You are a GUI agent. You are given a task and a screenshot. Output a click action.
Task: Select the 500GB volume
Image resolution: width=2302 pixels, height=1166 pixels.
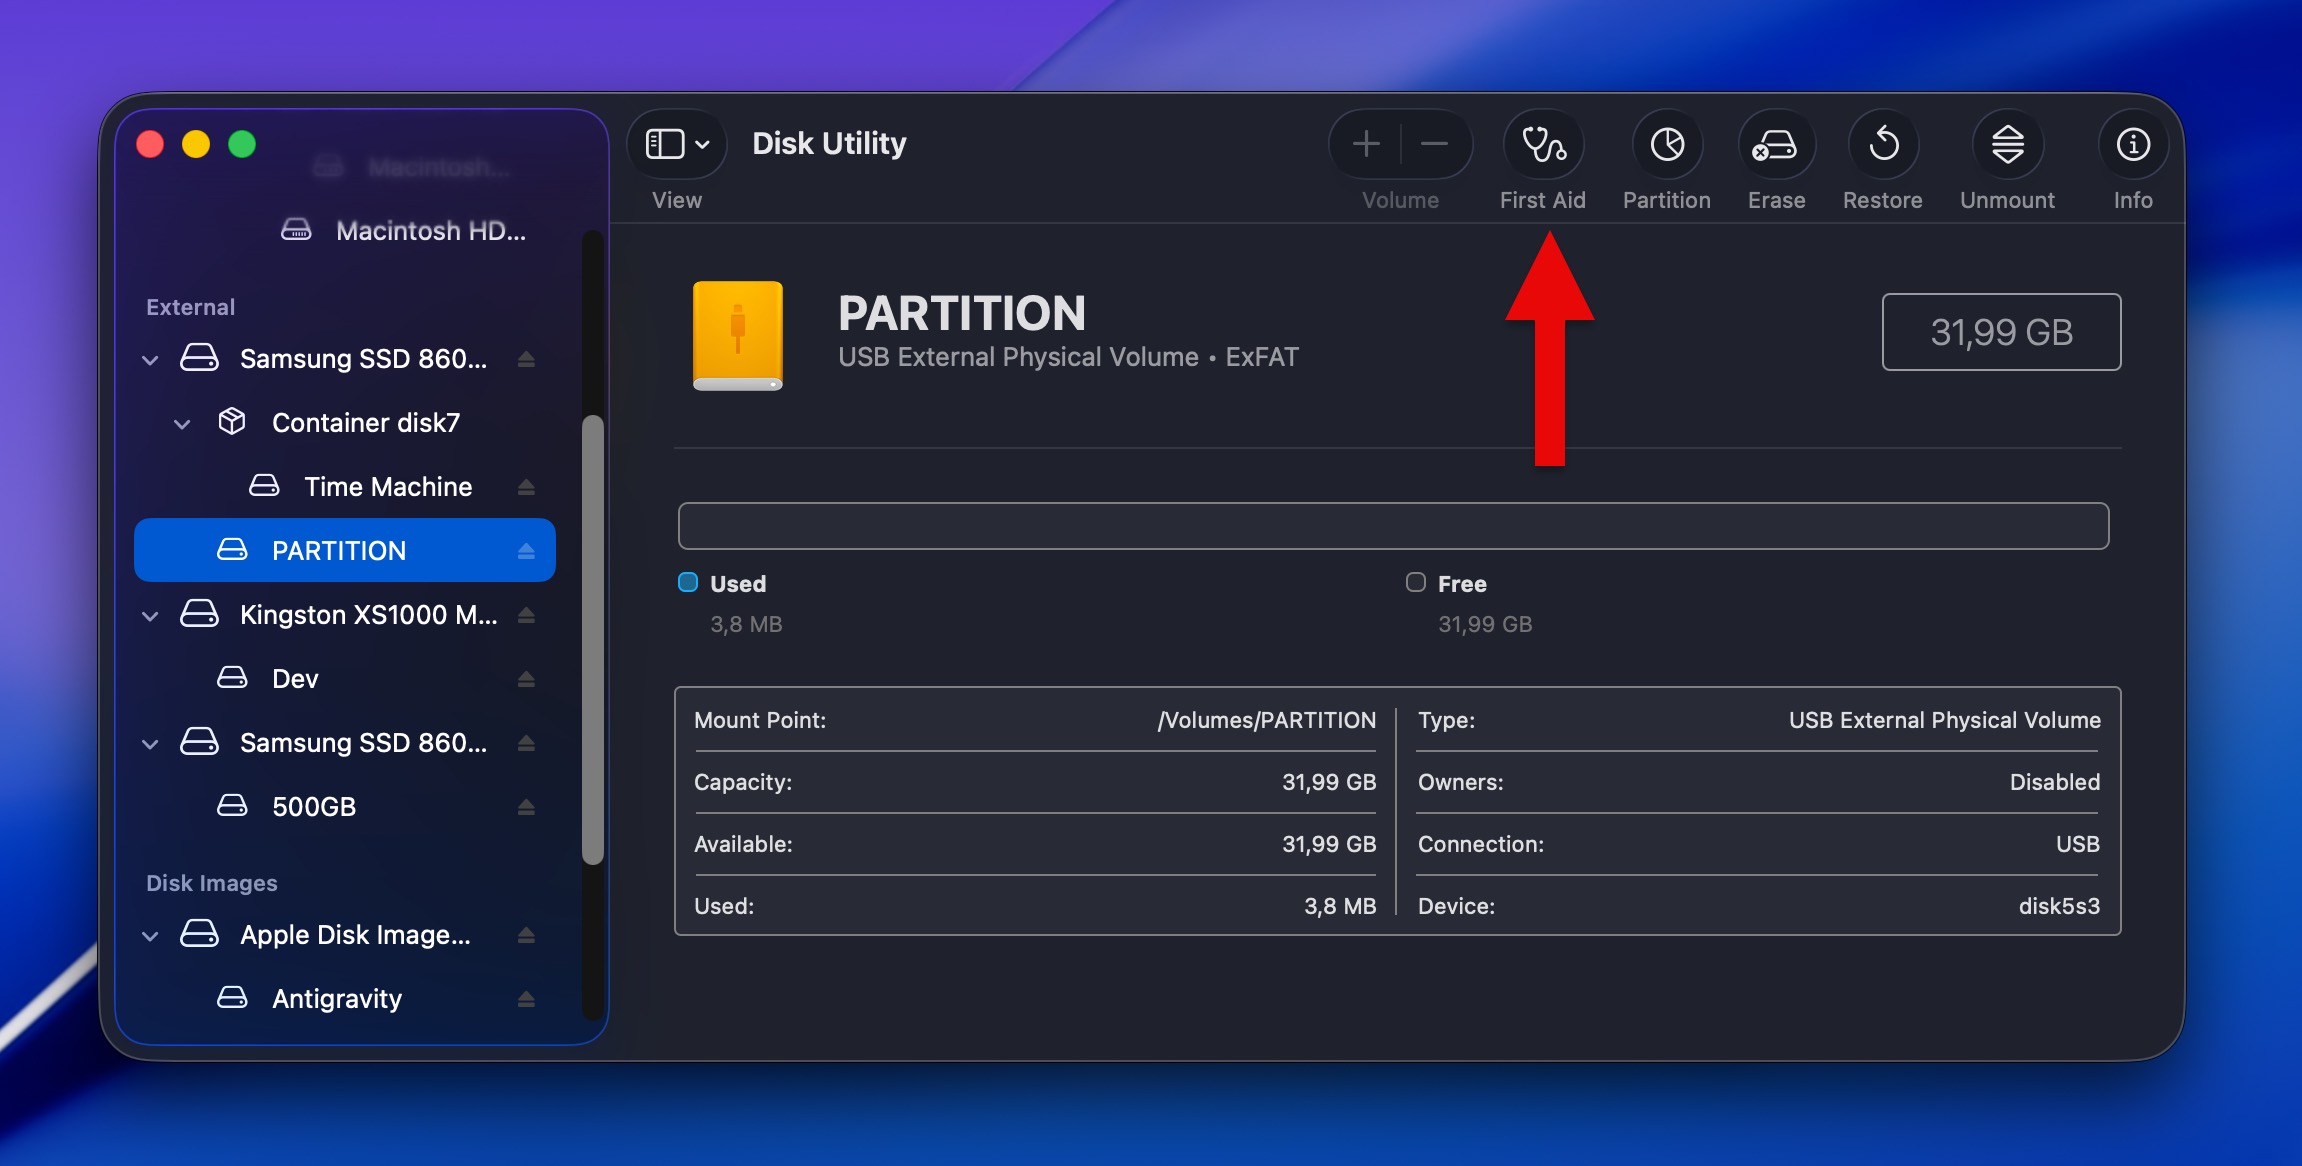pyautogui.click(x=315, y=806)
